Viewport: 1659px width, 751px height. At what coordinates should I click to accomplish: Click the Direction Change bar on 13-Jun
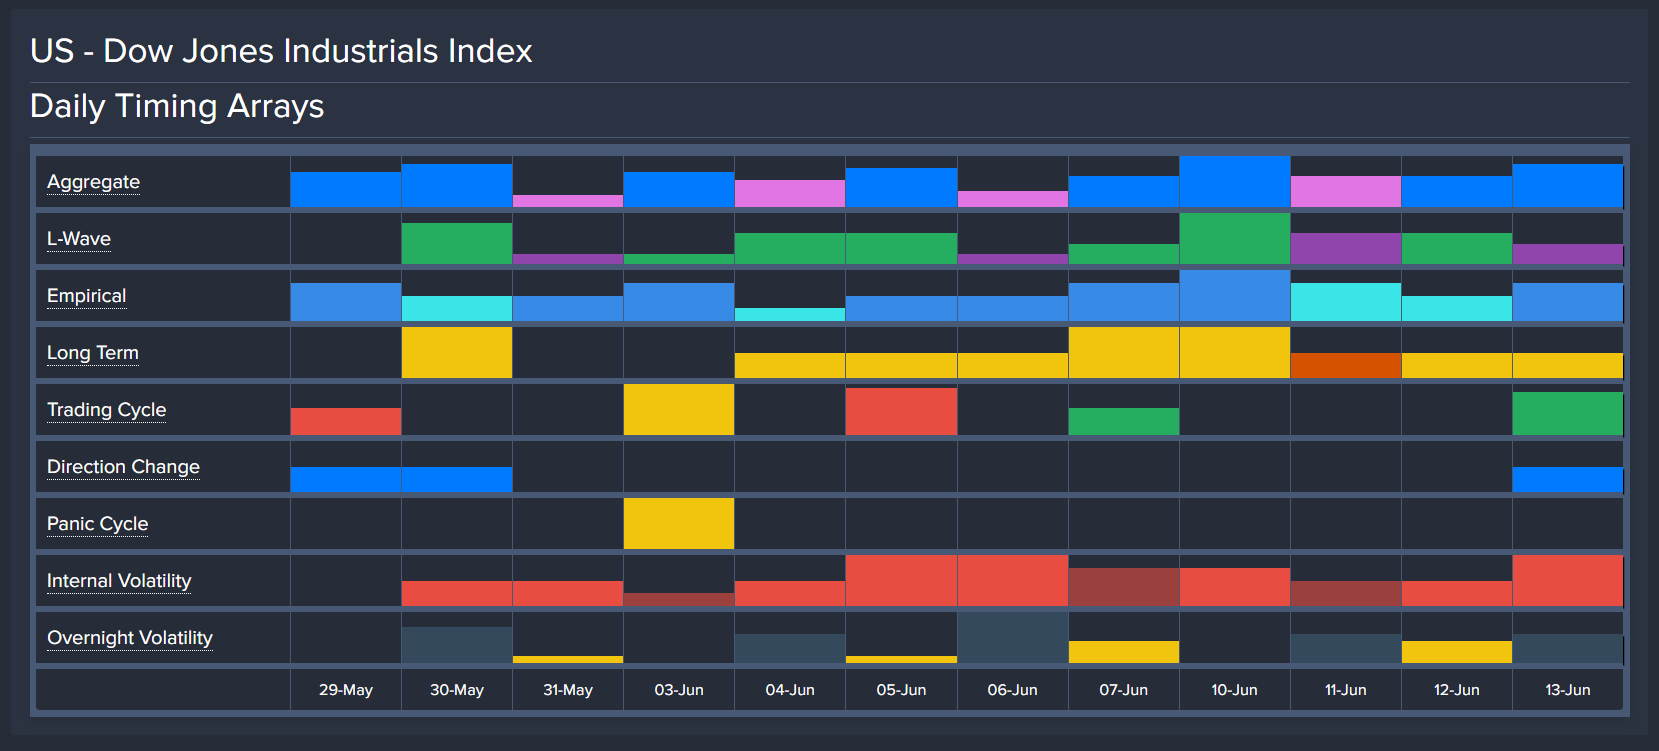pos(1567,479)
